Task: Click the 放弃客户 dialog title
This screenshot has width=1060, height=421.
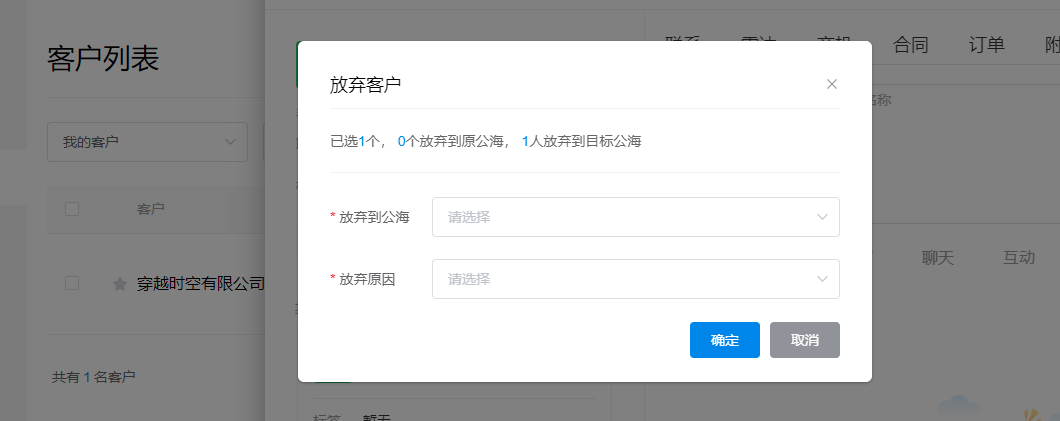Action: coord(365,85)
